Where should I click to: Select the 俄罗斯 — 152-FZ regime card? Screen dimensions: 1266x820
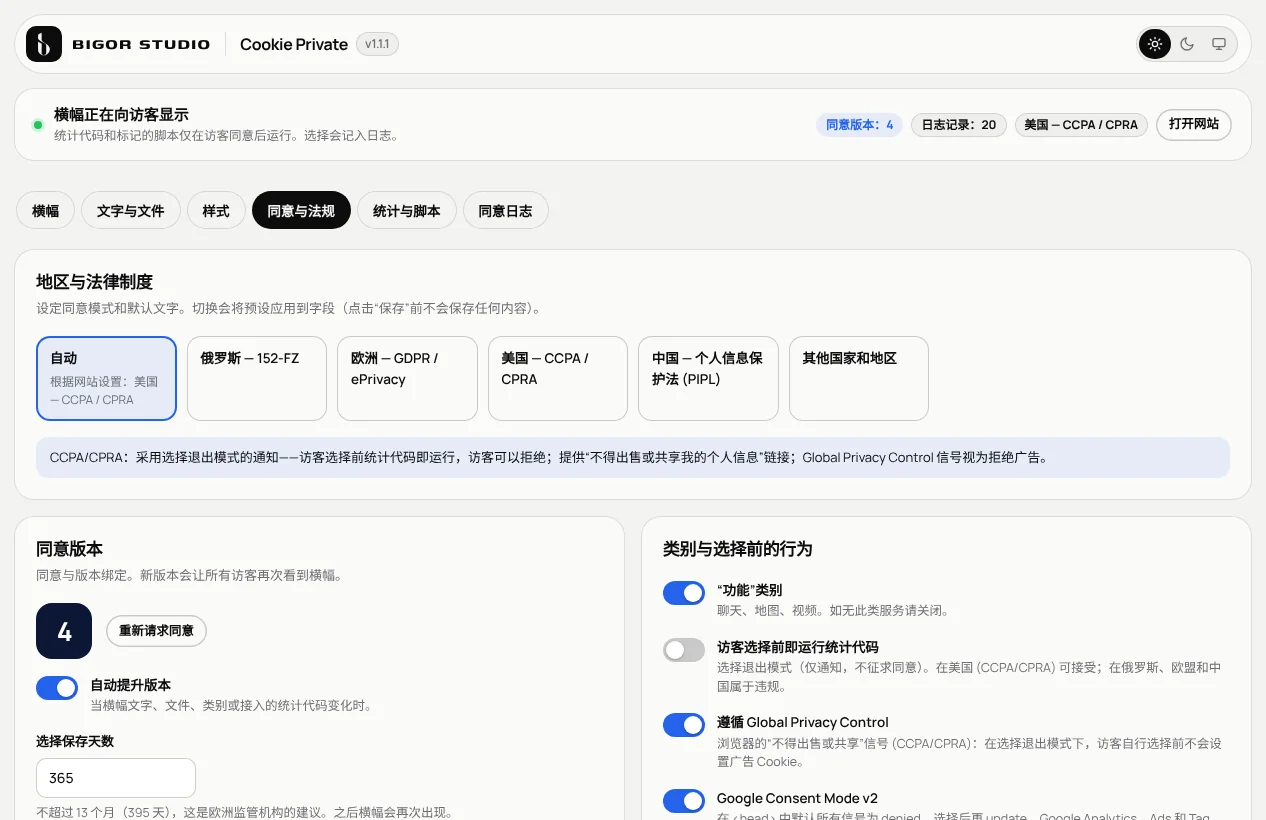point(257,378)
